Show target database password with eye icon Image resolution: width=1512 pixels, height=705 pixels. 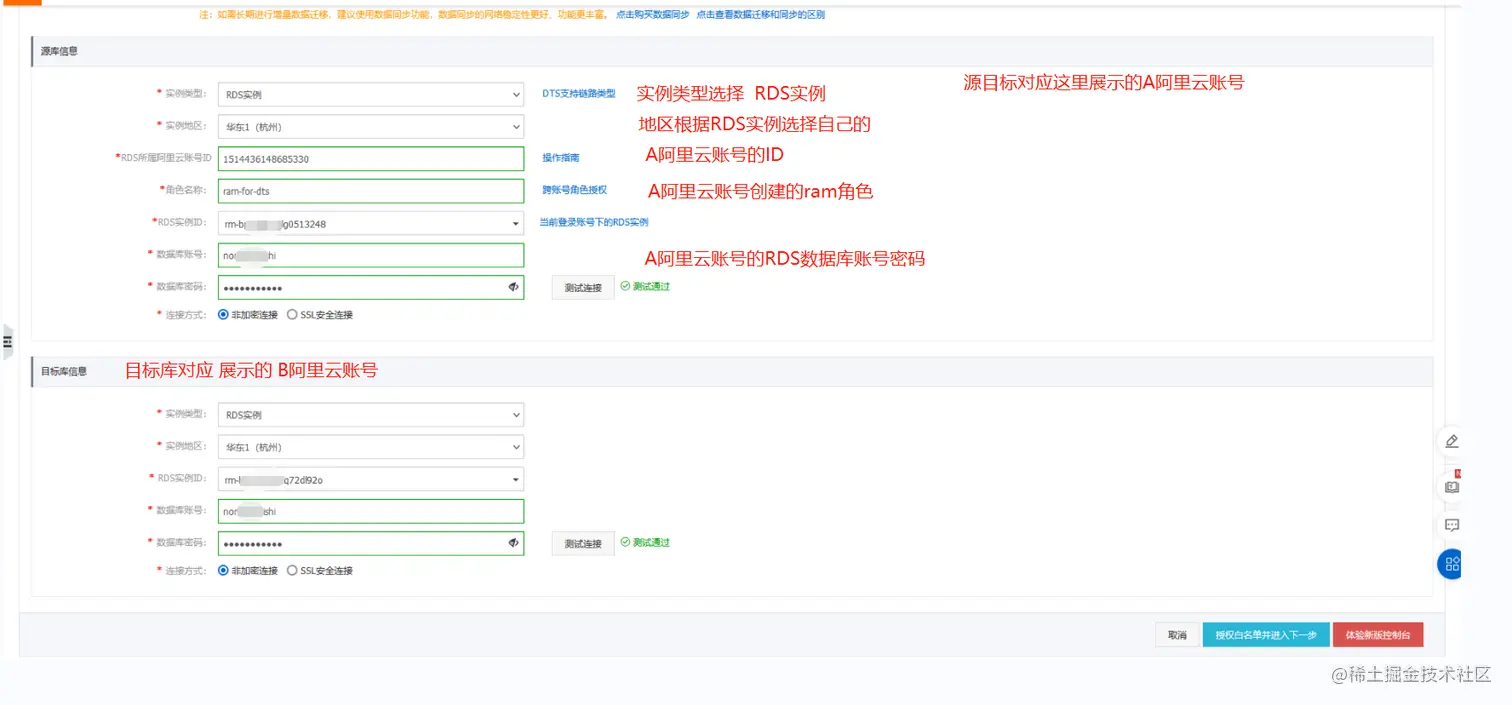pos(513,543)
